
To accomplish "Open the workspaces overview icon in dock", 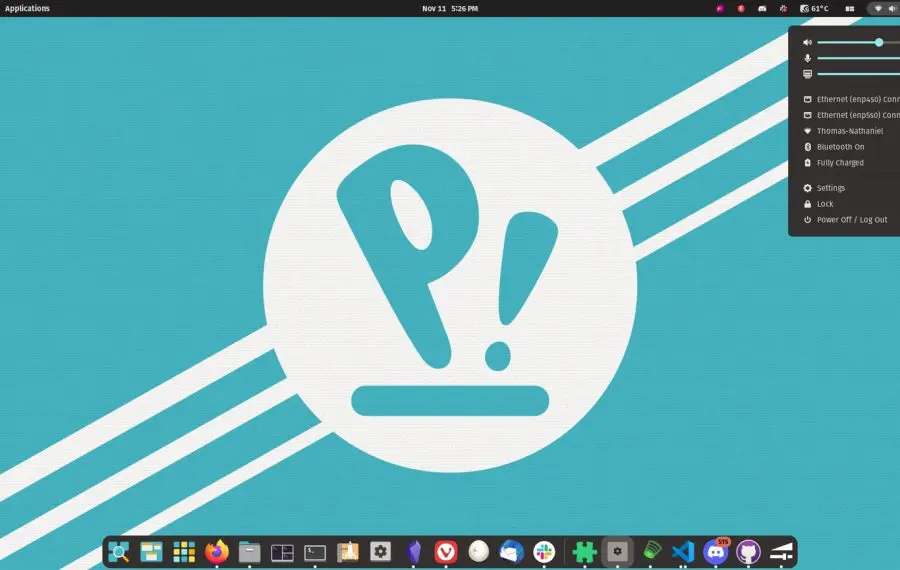I will coord(152,552).
